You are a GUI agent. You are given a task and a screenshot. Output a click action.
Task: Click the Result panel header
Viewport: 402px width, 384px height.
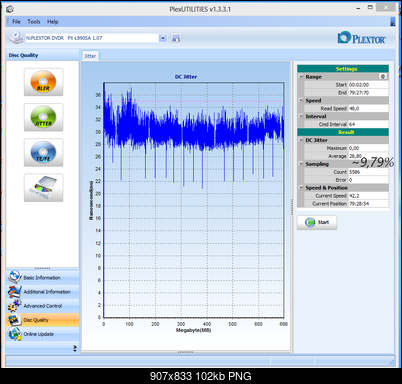[x=343, y=132]
